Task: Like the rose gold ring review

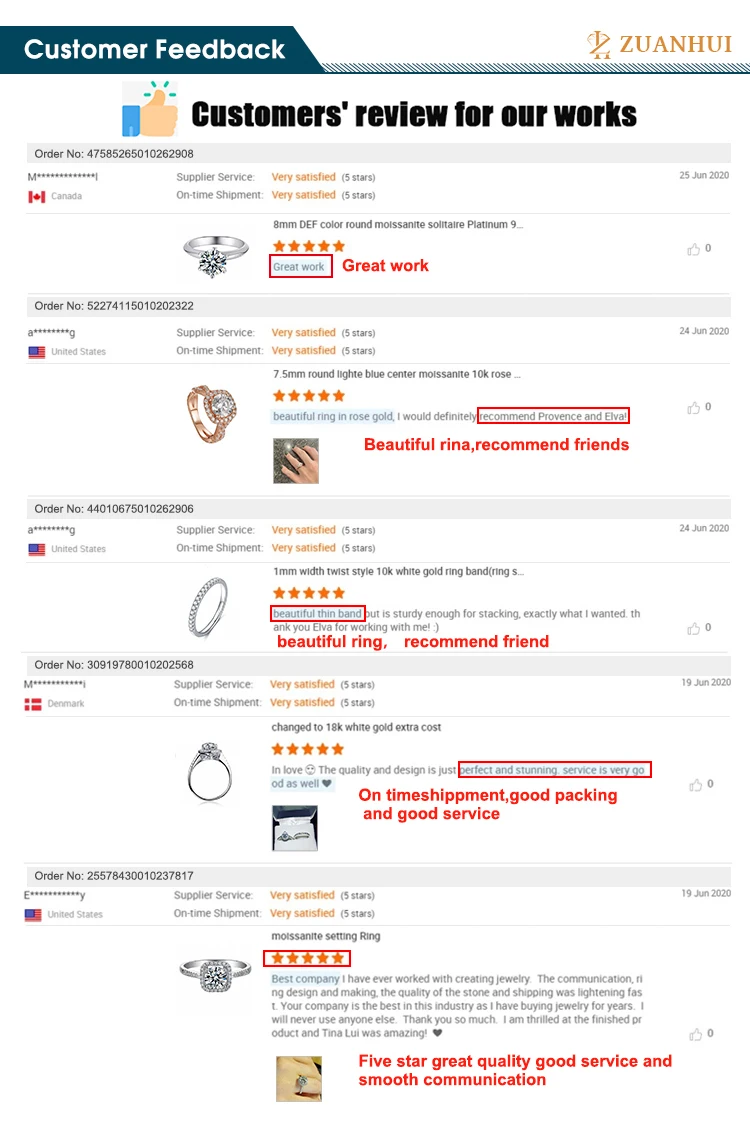Action: [693, 408]
